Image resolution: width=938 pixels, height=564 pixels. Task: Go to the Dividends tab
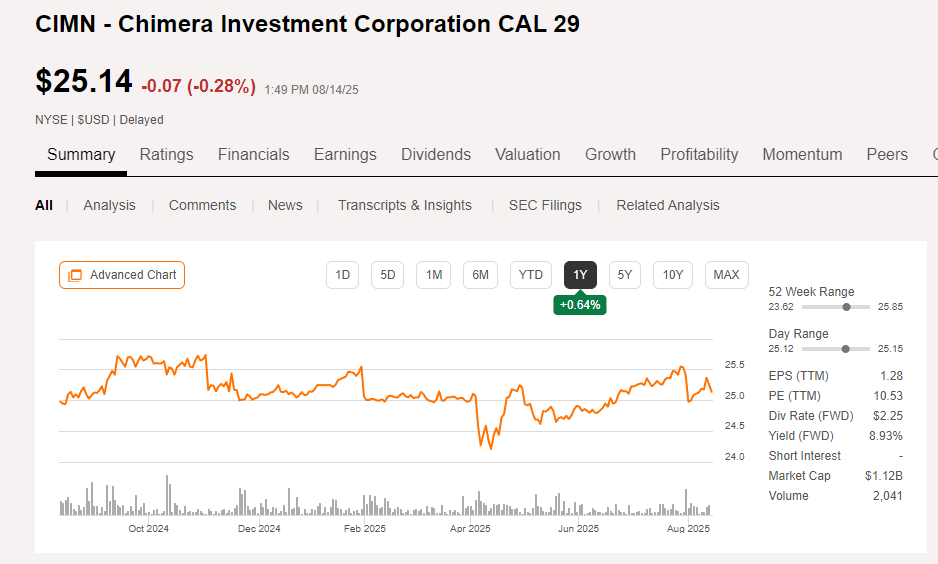436,155
